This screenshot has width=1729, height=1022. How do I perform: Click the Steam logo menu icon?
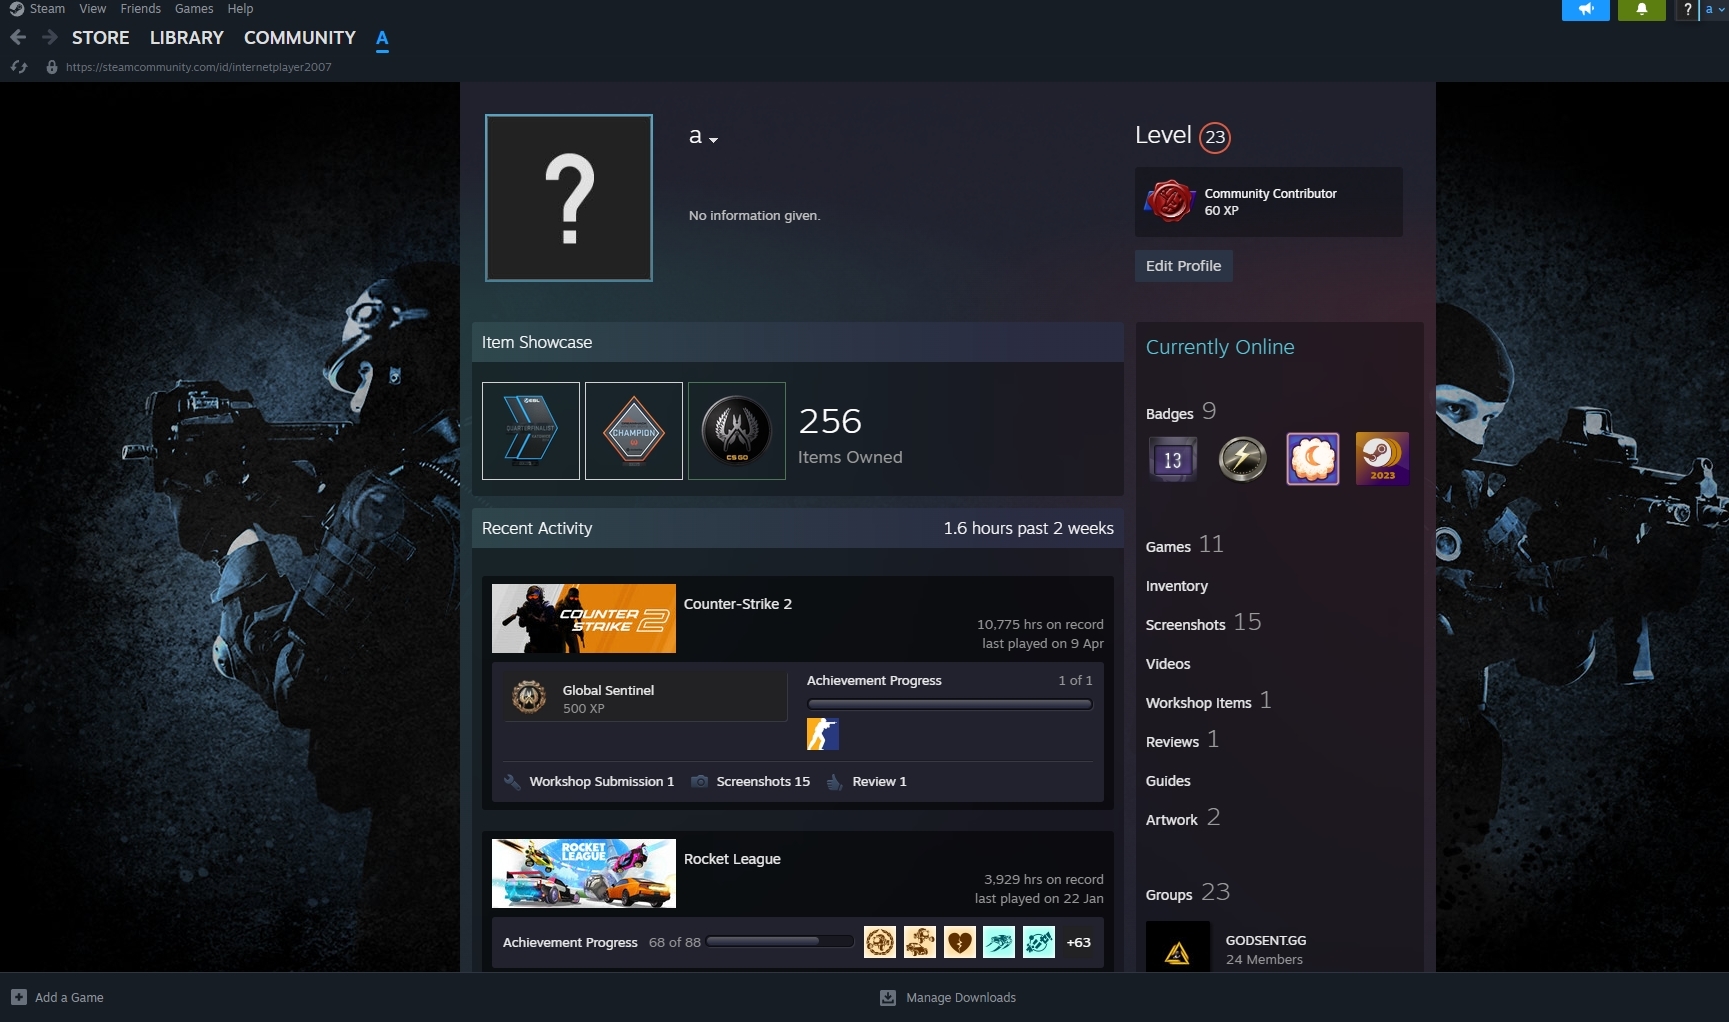tap(16, 9)
